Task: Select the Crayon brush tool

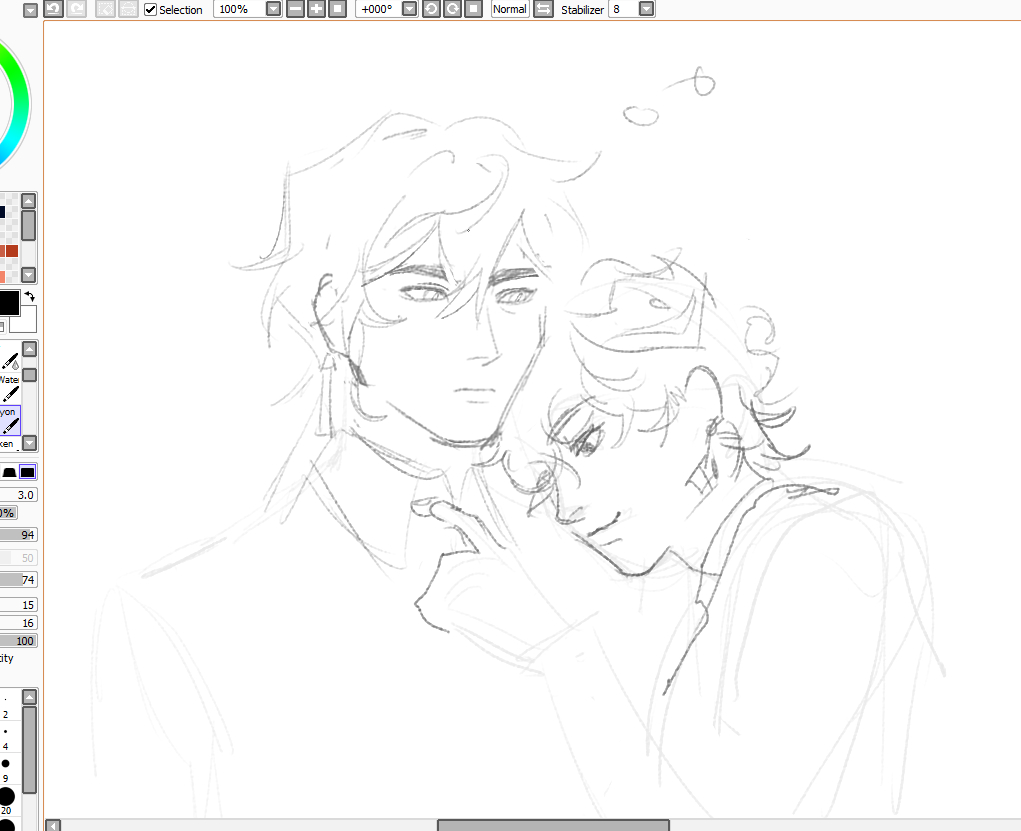Action: [10, 419]
